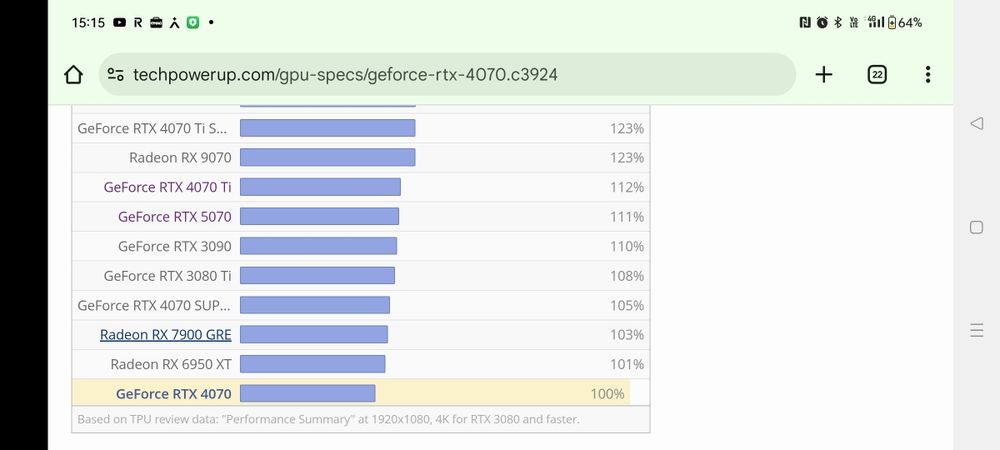1000x450 pixels.
Task: Open the Radeon RX 7900 GRE link
Action: pos(166,335)
